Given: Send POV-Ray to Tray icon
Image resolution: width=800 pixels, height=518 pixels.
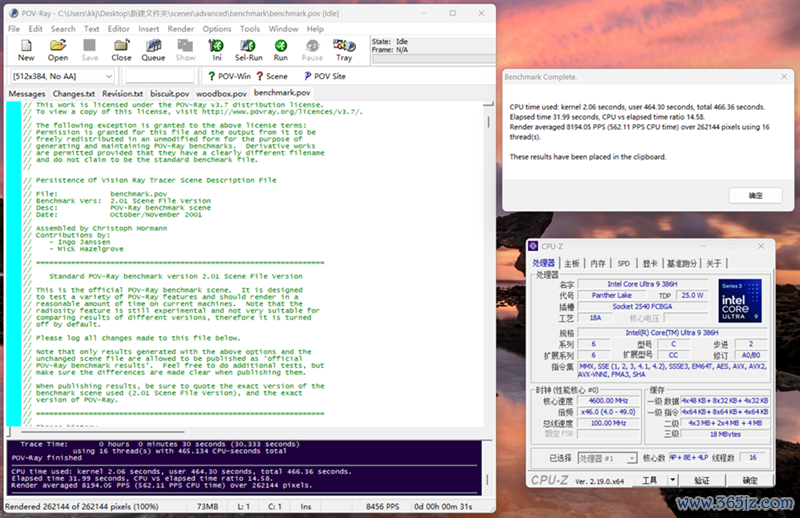Looking at the screenshot, I should (344, 50).
